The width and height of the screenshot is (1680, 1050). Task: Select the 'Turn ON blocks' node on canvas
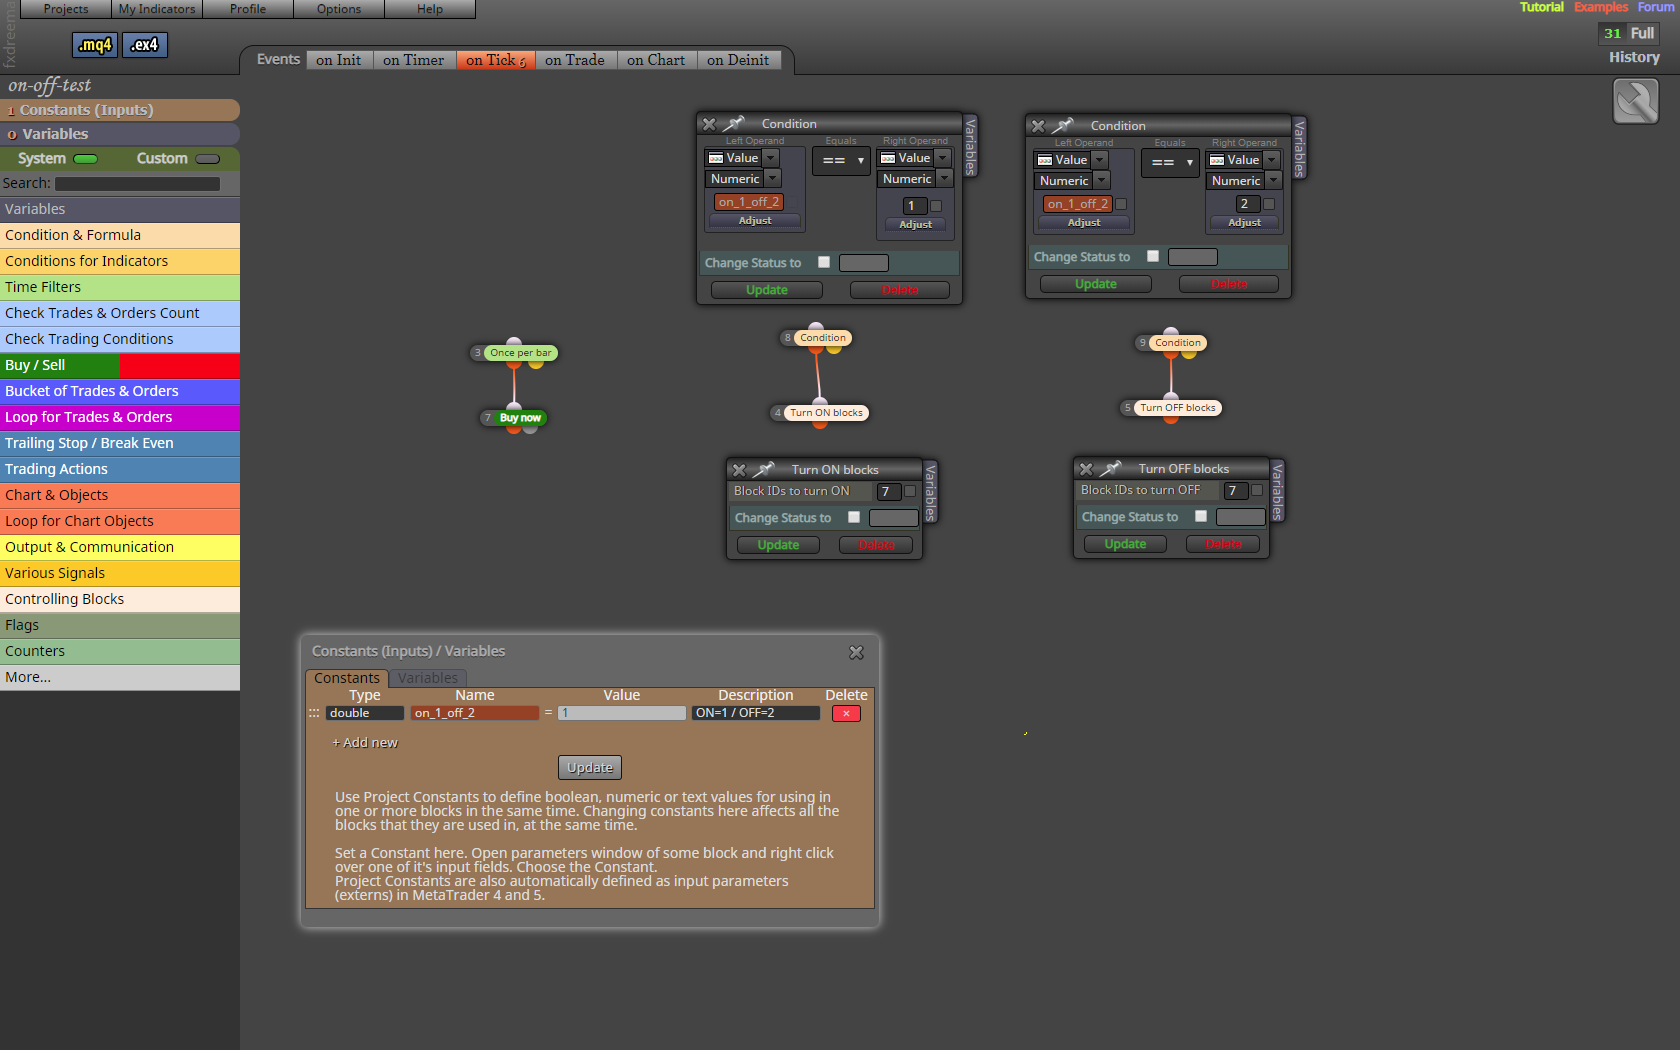[x=826, y=413]
